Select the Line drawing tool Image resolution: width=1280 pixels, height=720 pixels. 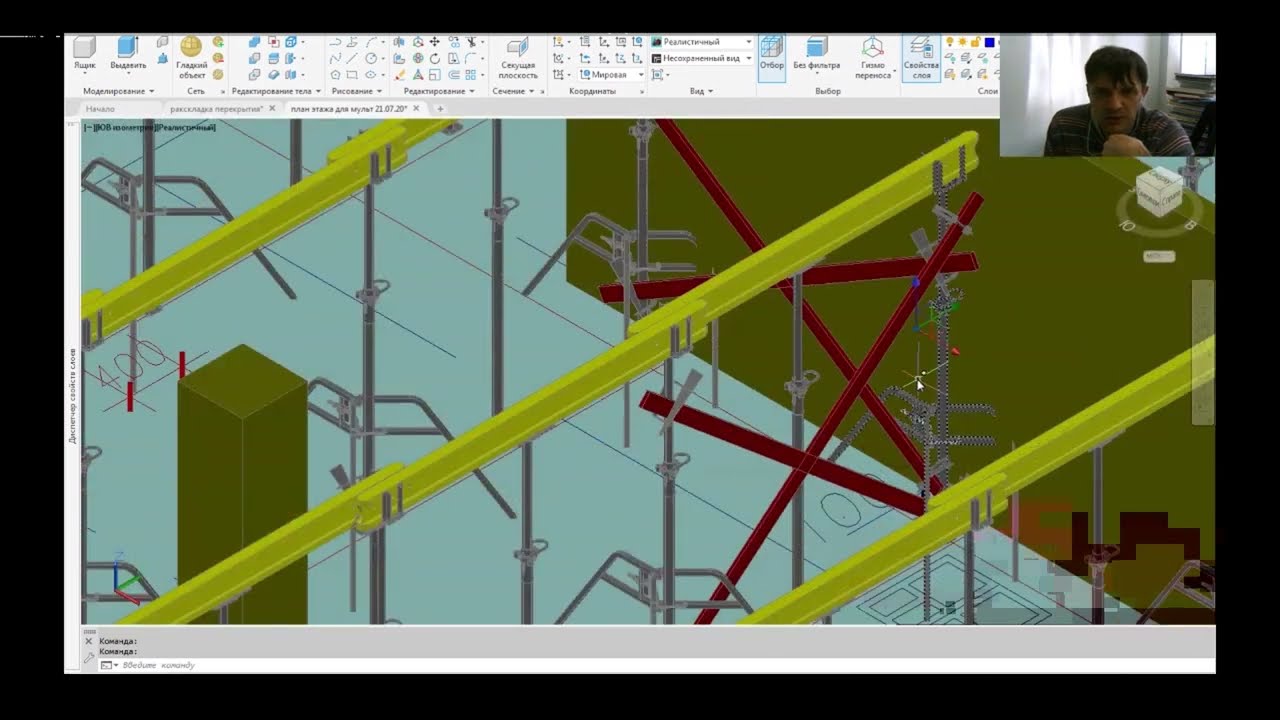pyautogui.click(x=352, y=59)
